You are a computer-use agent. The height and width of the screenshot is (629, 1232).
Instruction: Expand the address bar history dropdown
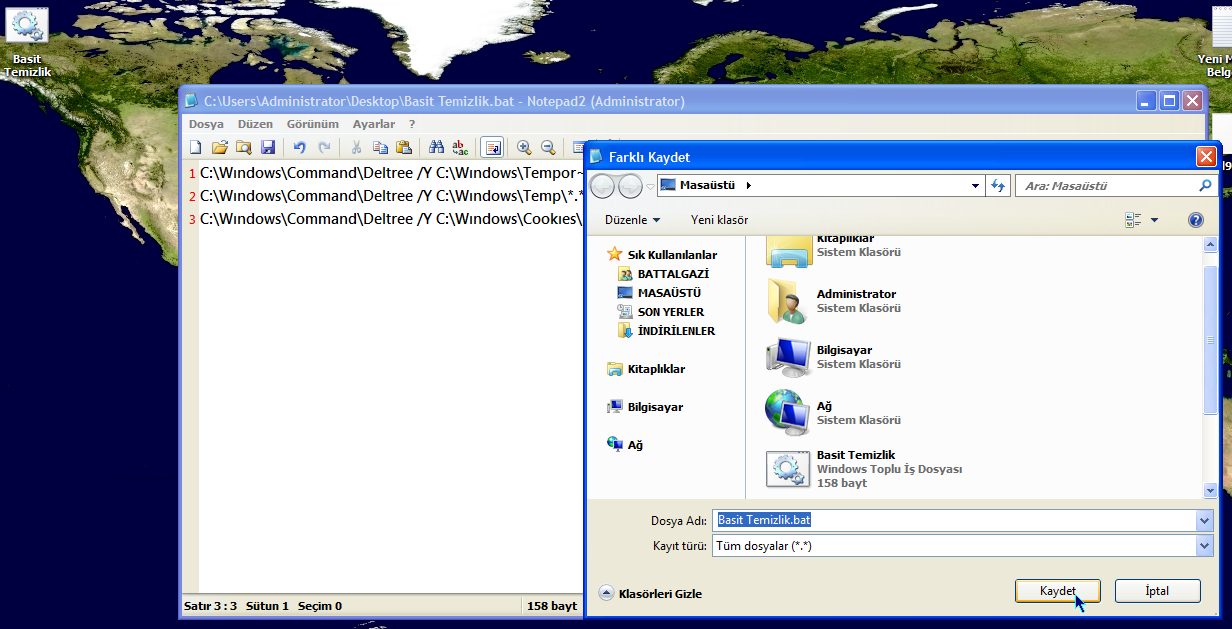(x=976, y=185)
